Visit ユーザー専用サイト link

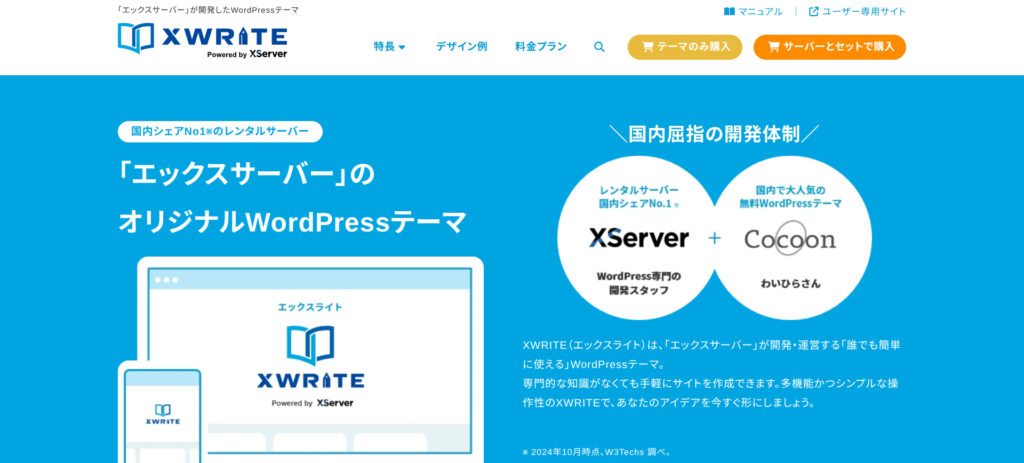857,11
